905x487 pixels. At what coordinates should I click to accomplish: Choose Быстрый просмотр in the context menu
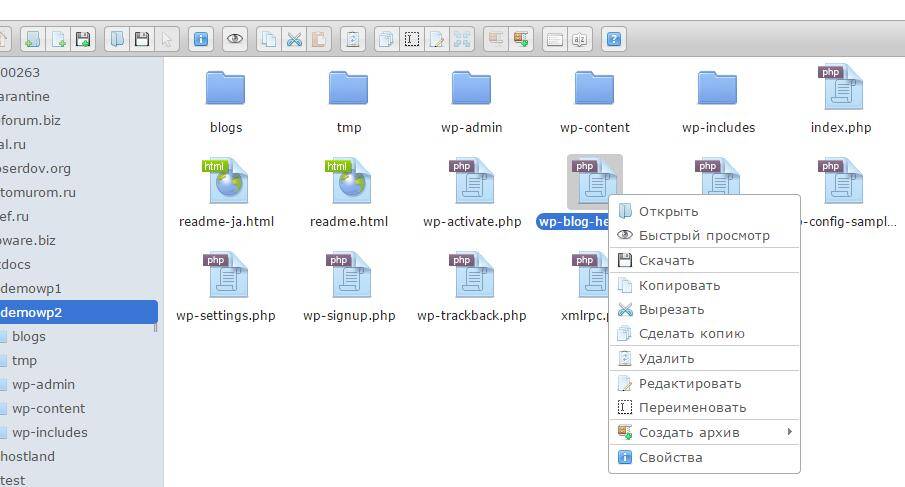[704, 235]
